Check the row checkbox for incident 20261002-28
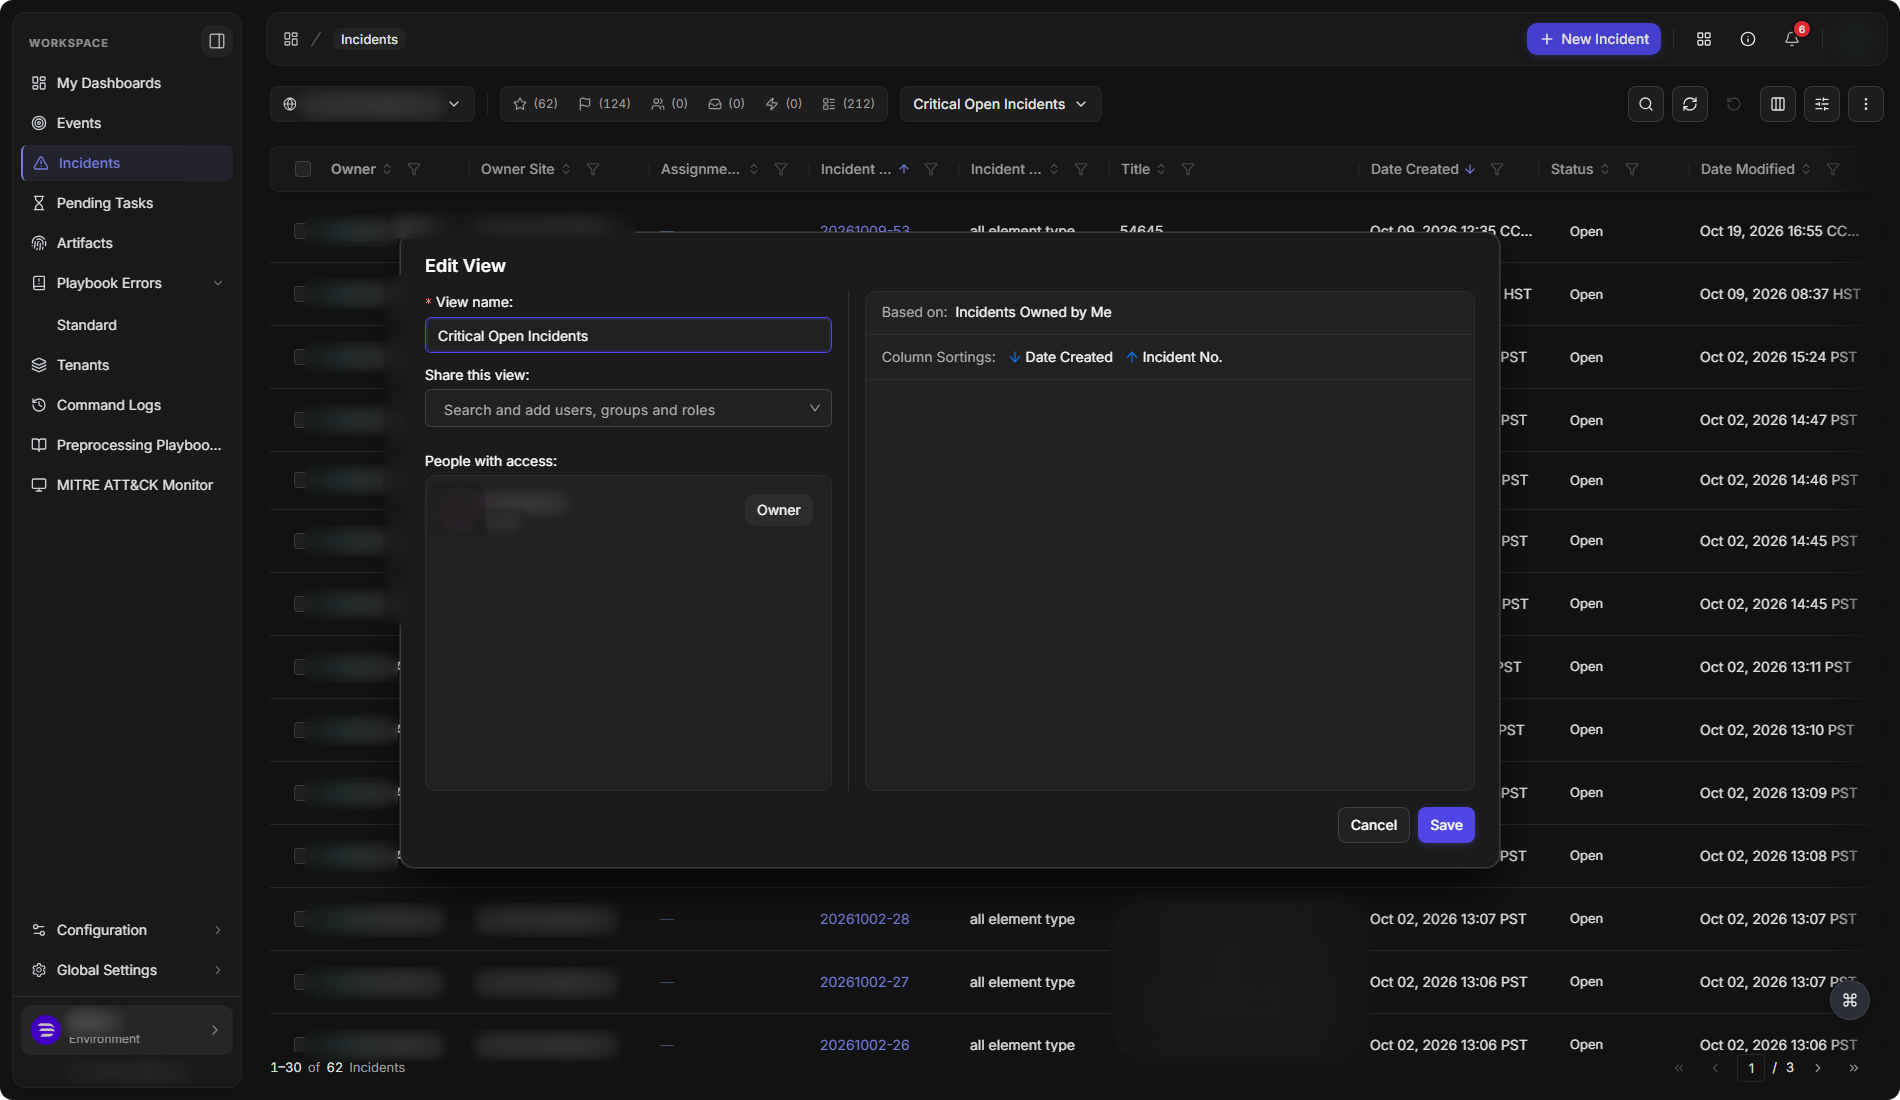 point(301,919)
